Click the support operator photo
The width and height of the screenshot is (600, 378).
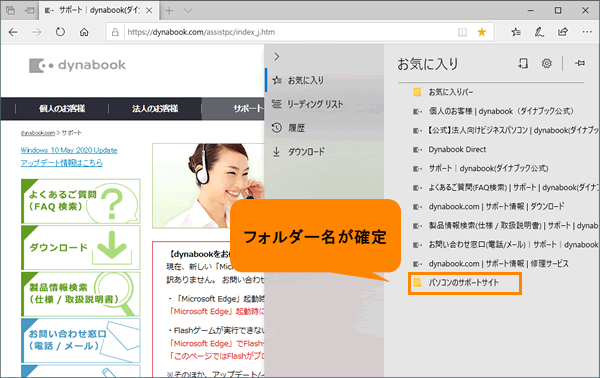click(209, 186)
